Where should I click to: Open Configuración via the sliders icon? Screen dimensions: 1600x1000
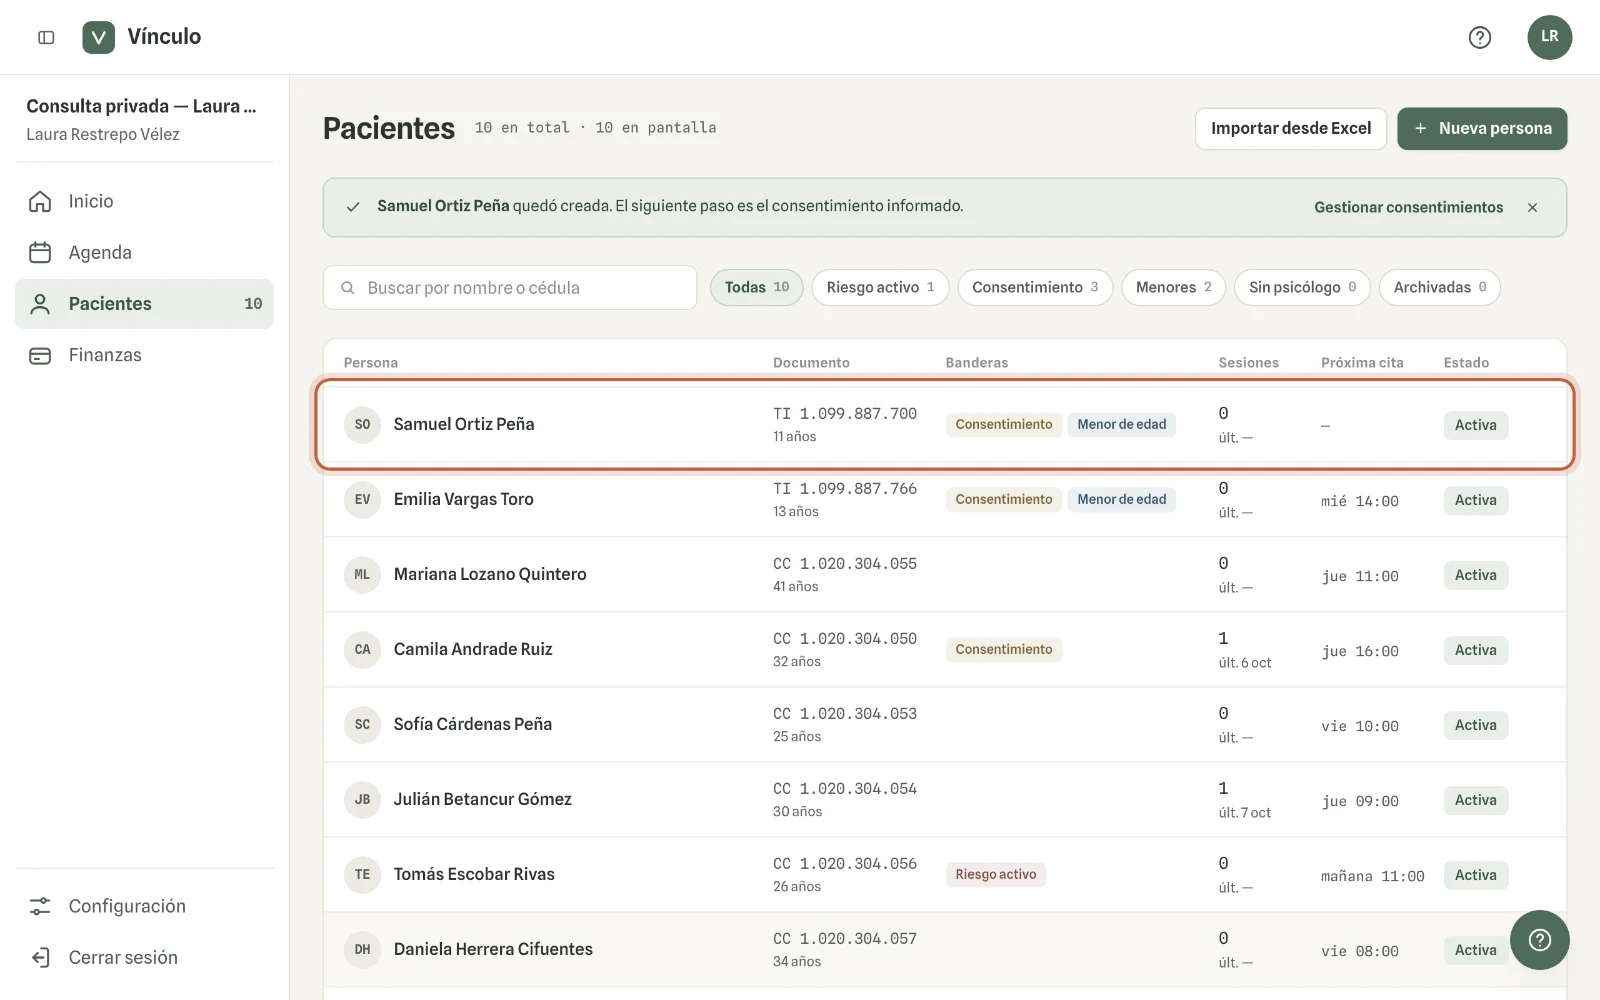pos(40,906)
